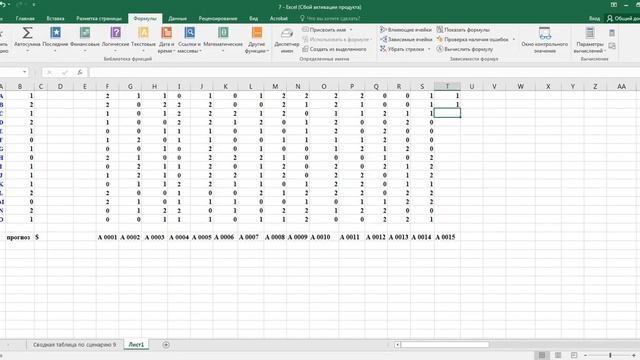Click the Tell Me search box
The height and width of the screenshot is (360, 640).
[330, 18]
